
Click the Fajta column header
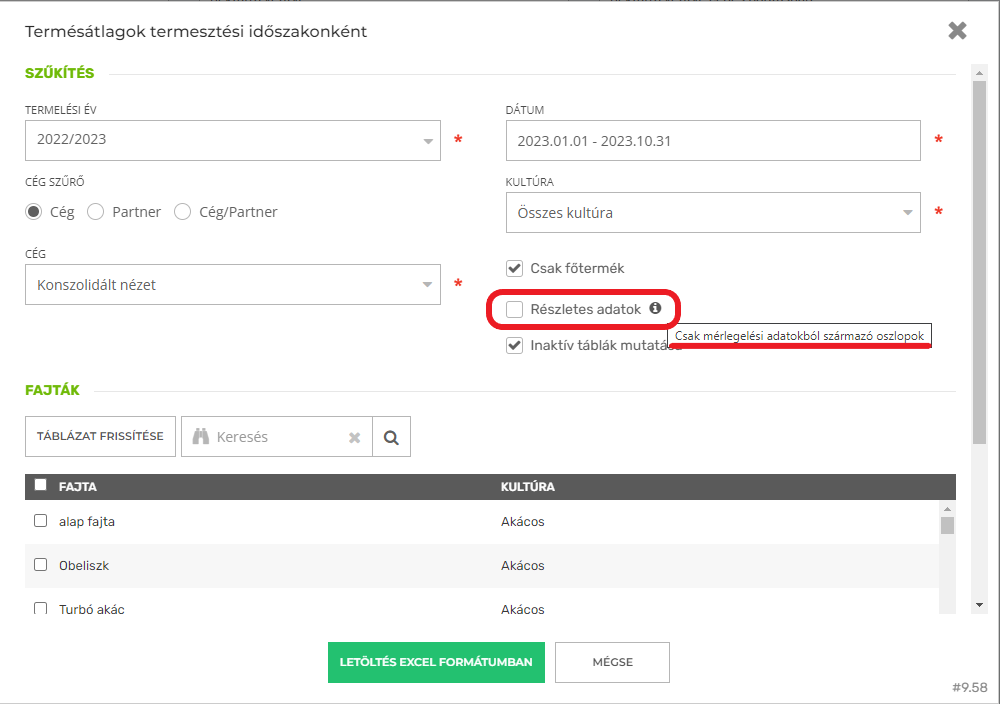point(78,487)
